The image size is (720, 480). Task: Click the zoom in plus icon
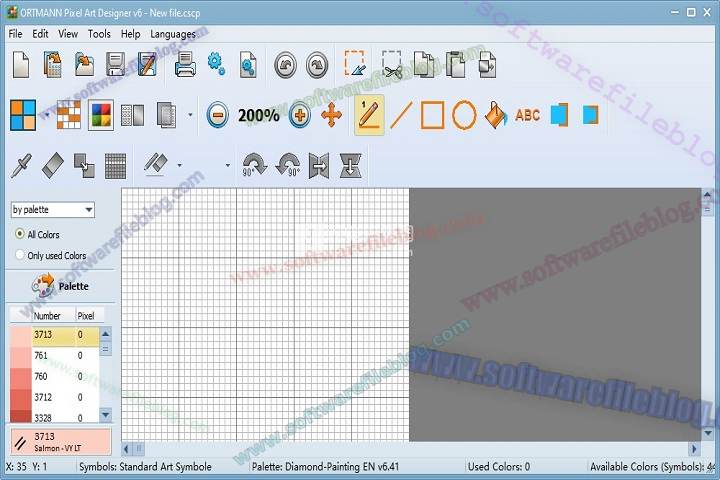(x=299, y=115)
